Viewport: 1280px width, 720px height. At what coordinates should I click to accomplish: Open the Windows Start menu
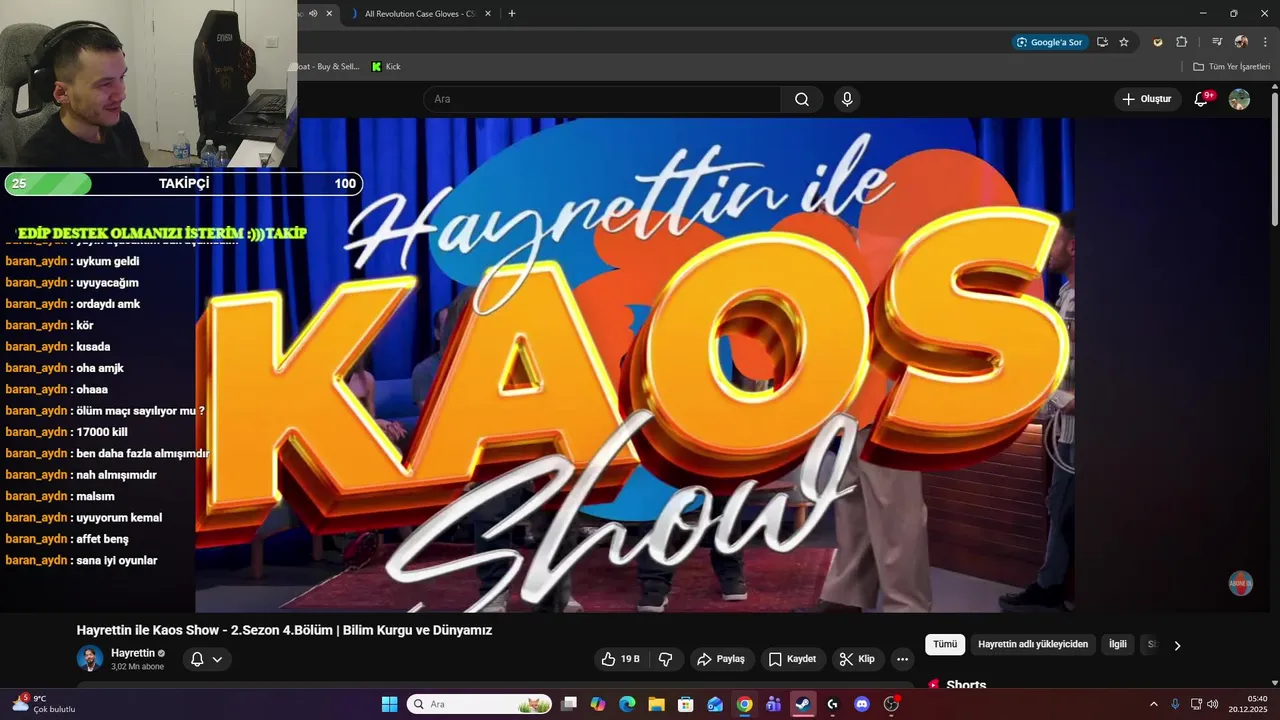(390, 704)
